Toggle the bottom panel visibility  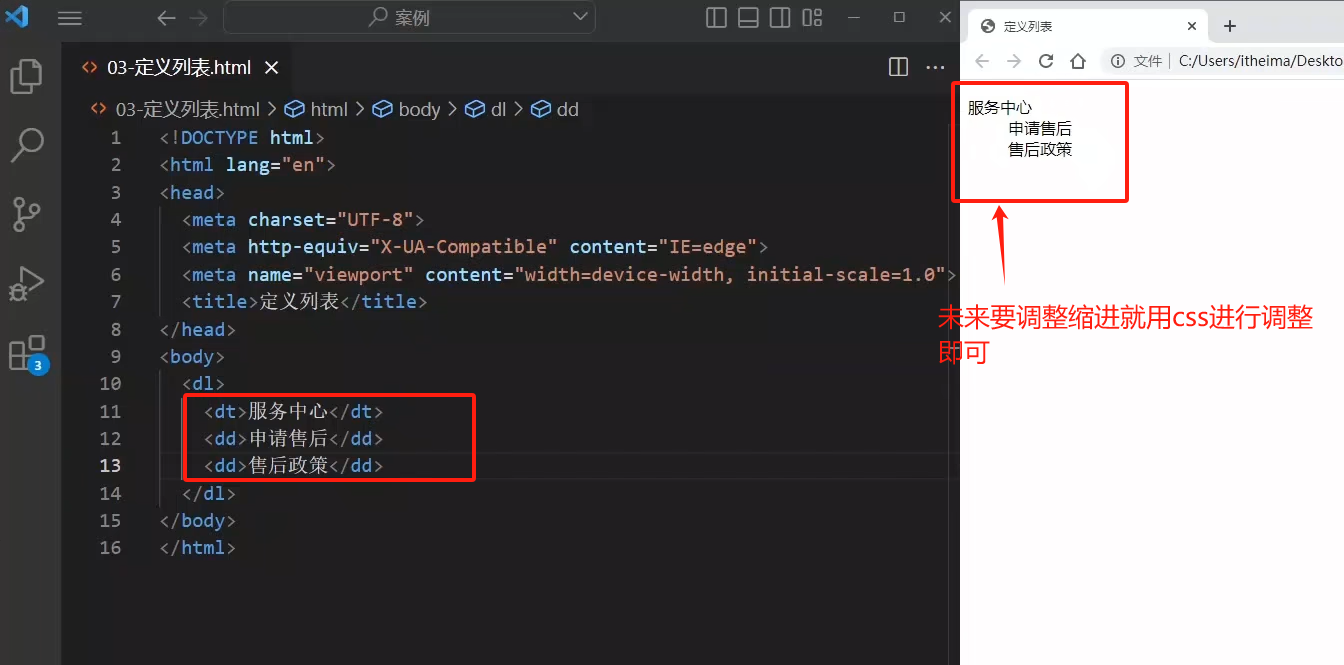748,18
